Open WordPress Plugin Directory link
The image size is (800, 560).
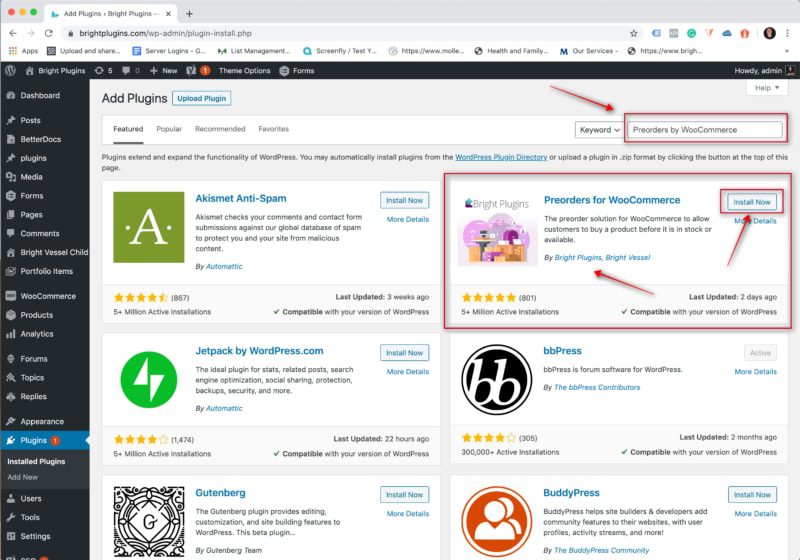(501, 157)
